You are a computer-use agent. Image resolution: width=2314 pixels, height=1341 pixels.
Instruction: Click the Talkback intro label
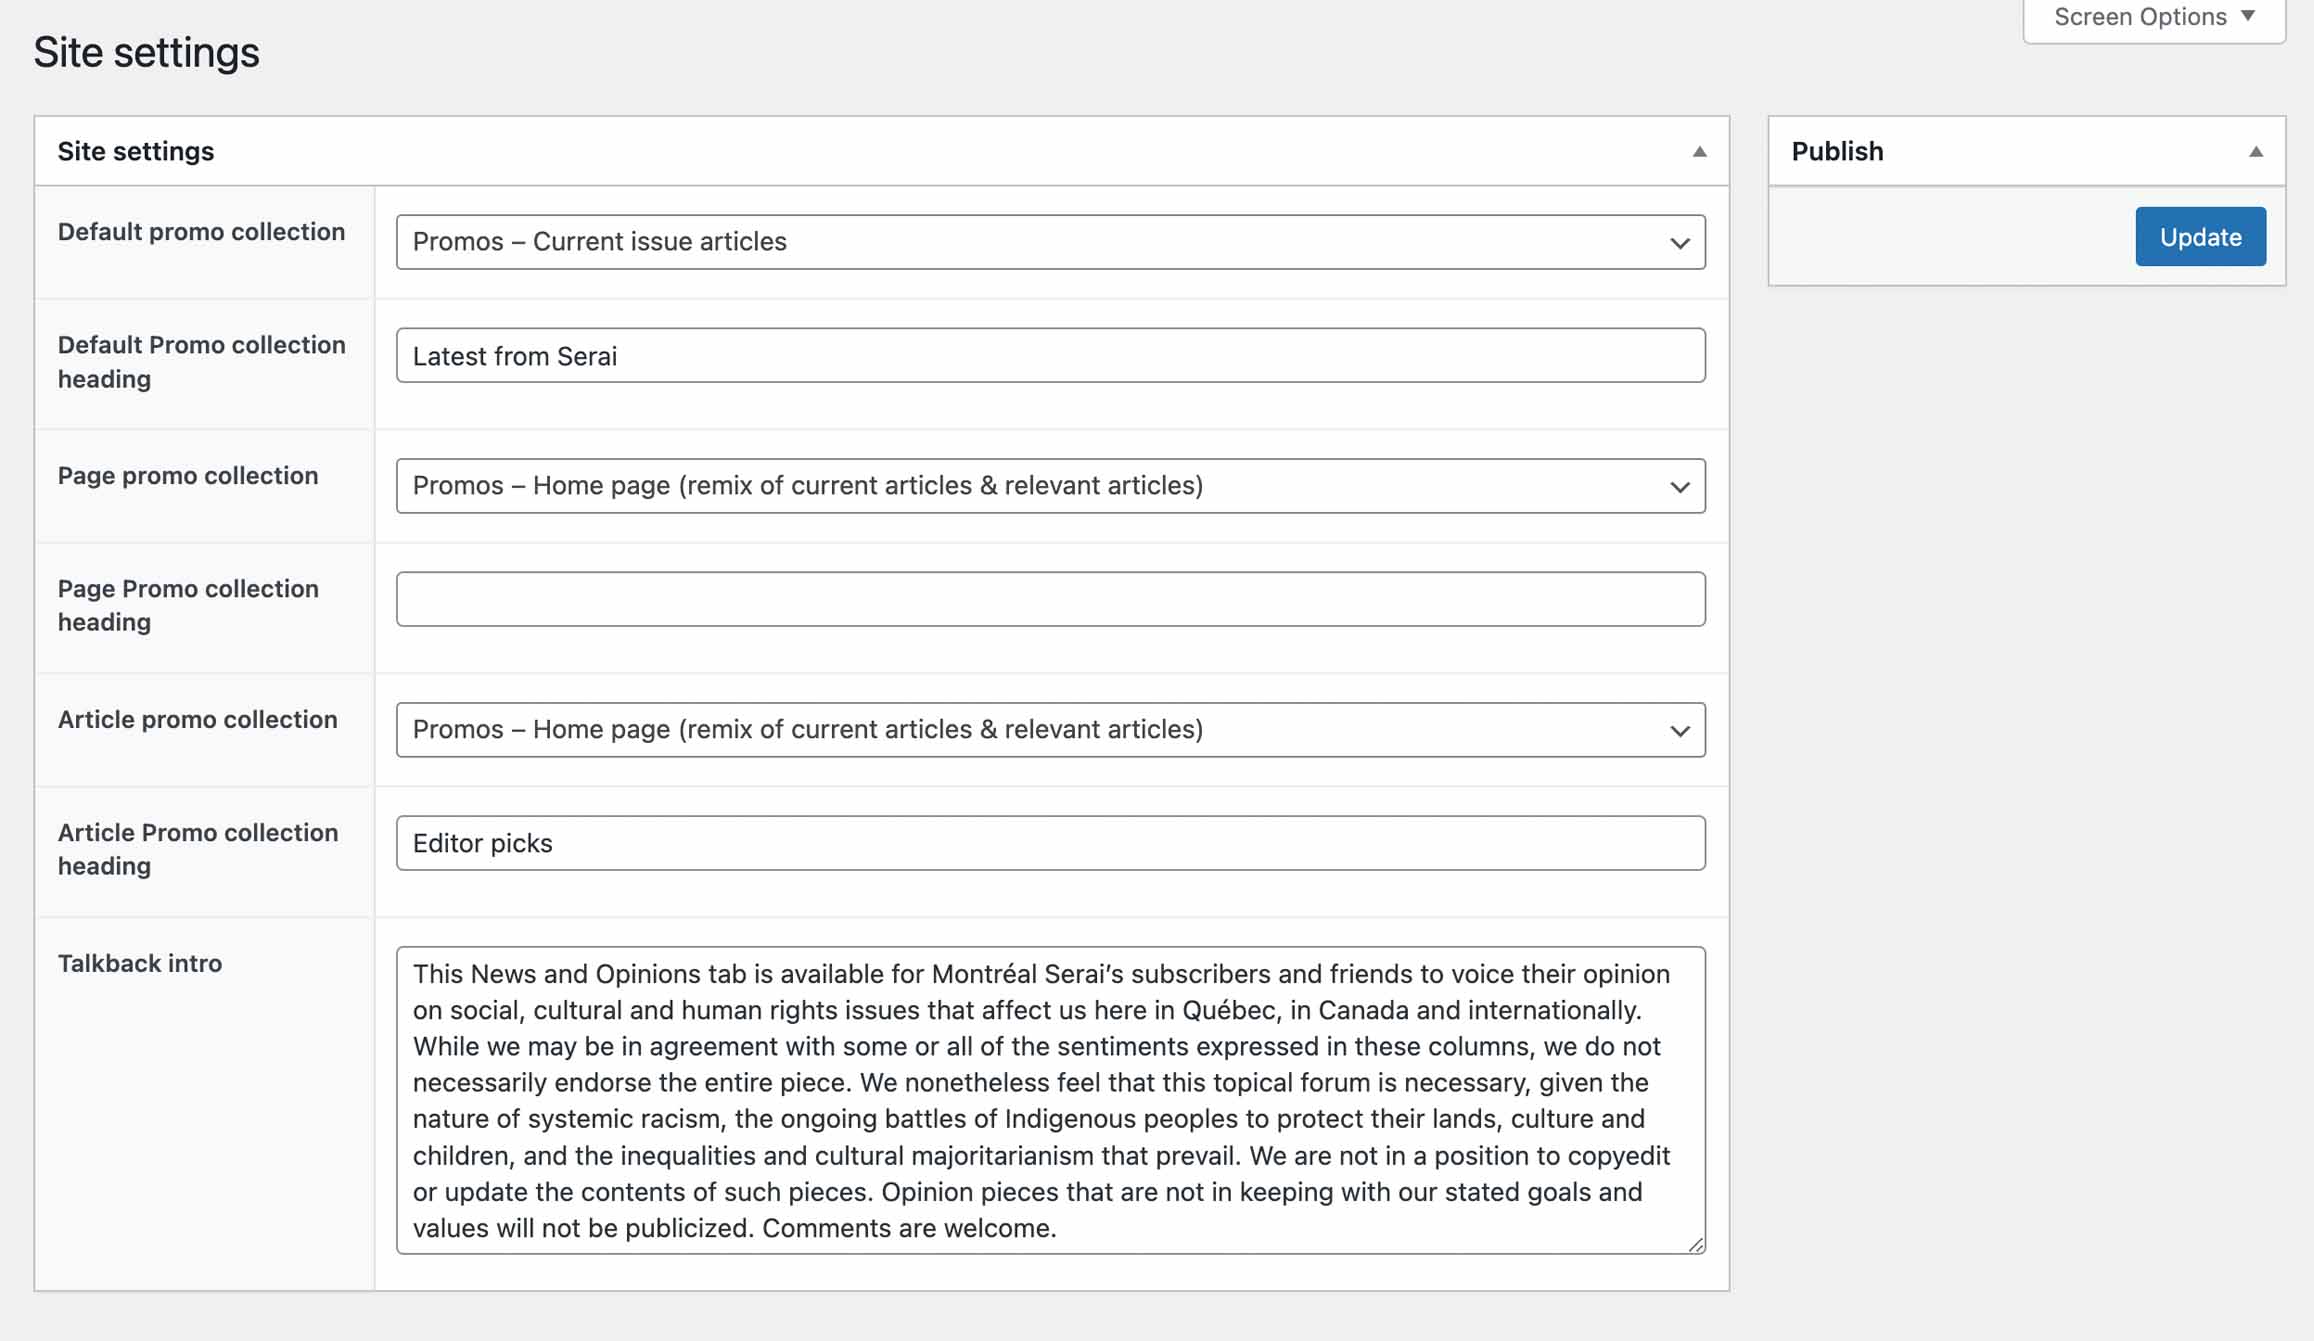pyautogui.click(x=140, y=963)
